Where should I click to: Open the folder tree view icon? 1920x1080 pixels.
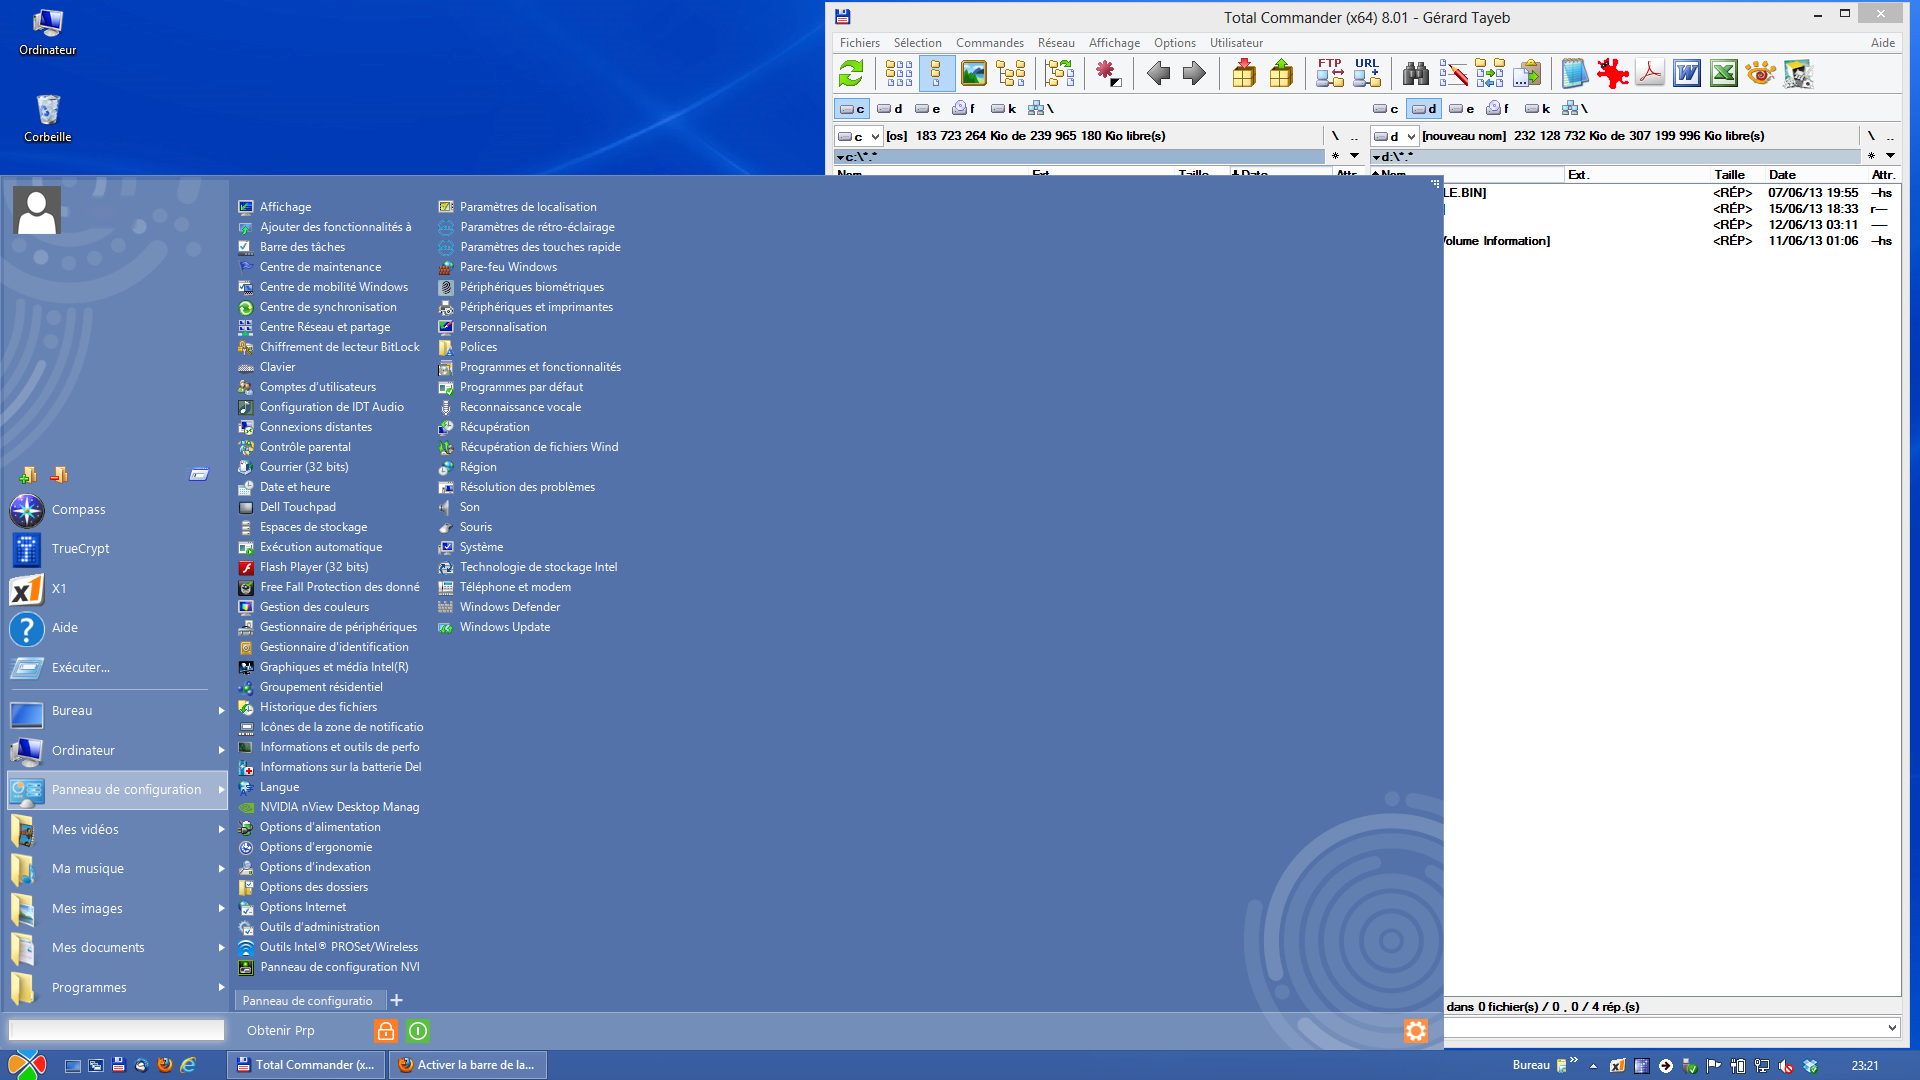tap(1011, 73)
